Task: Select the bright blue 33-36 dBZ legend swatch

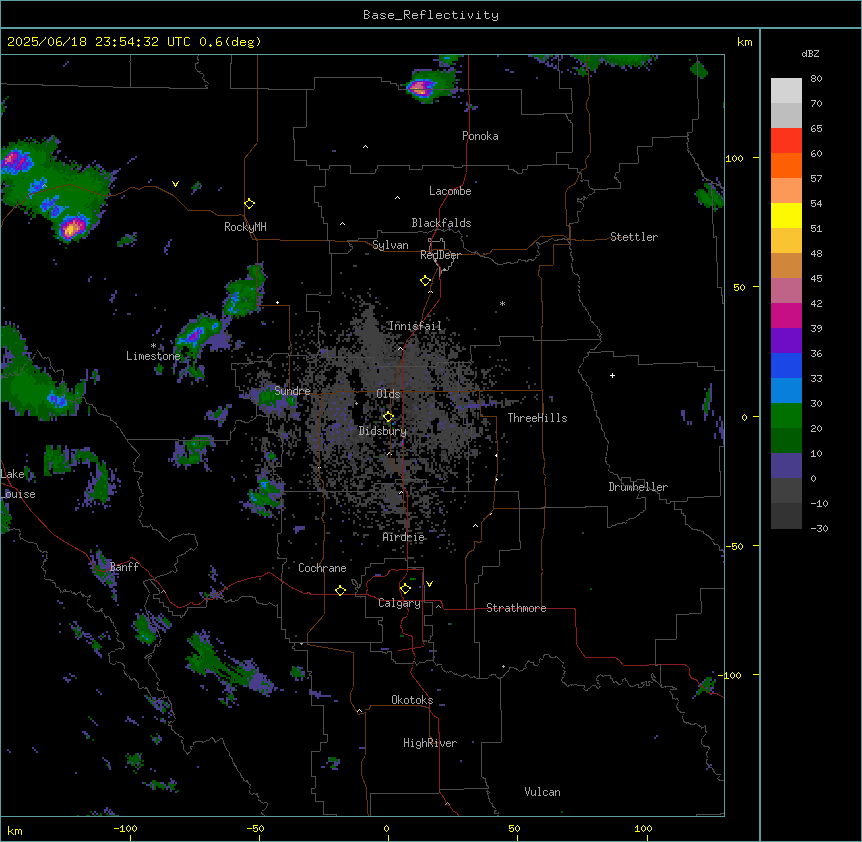Action: click(786, 365)
